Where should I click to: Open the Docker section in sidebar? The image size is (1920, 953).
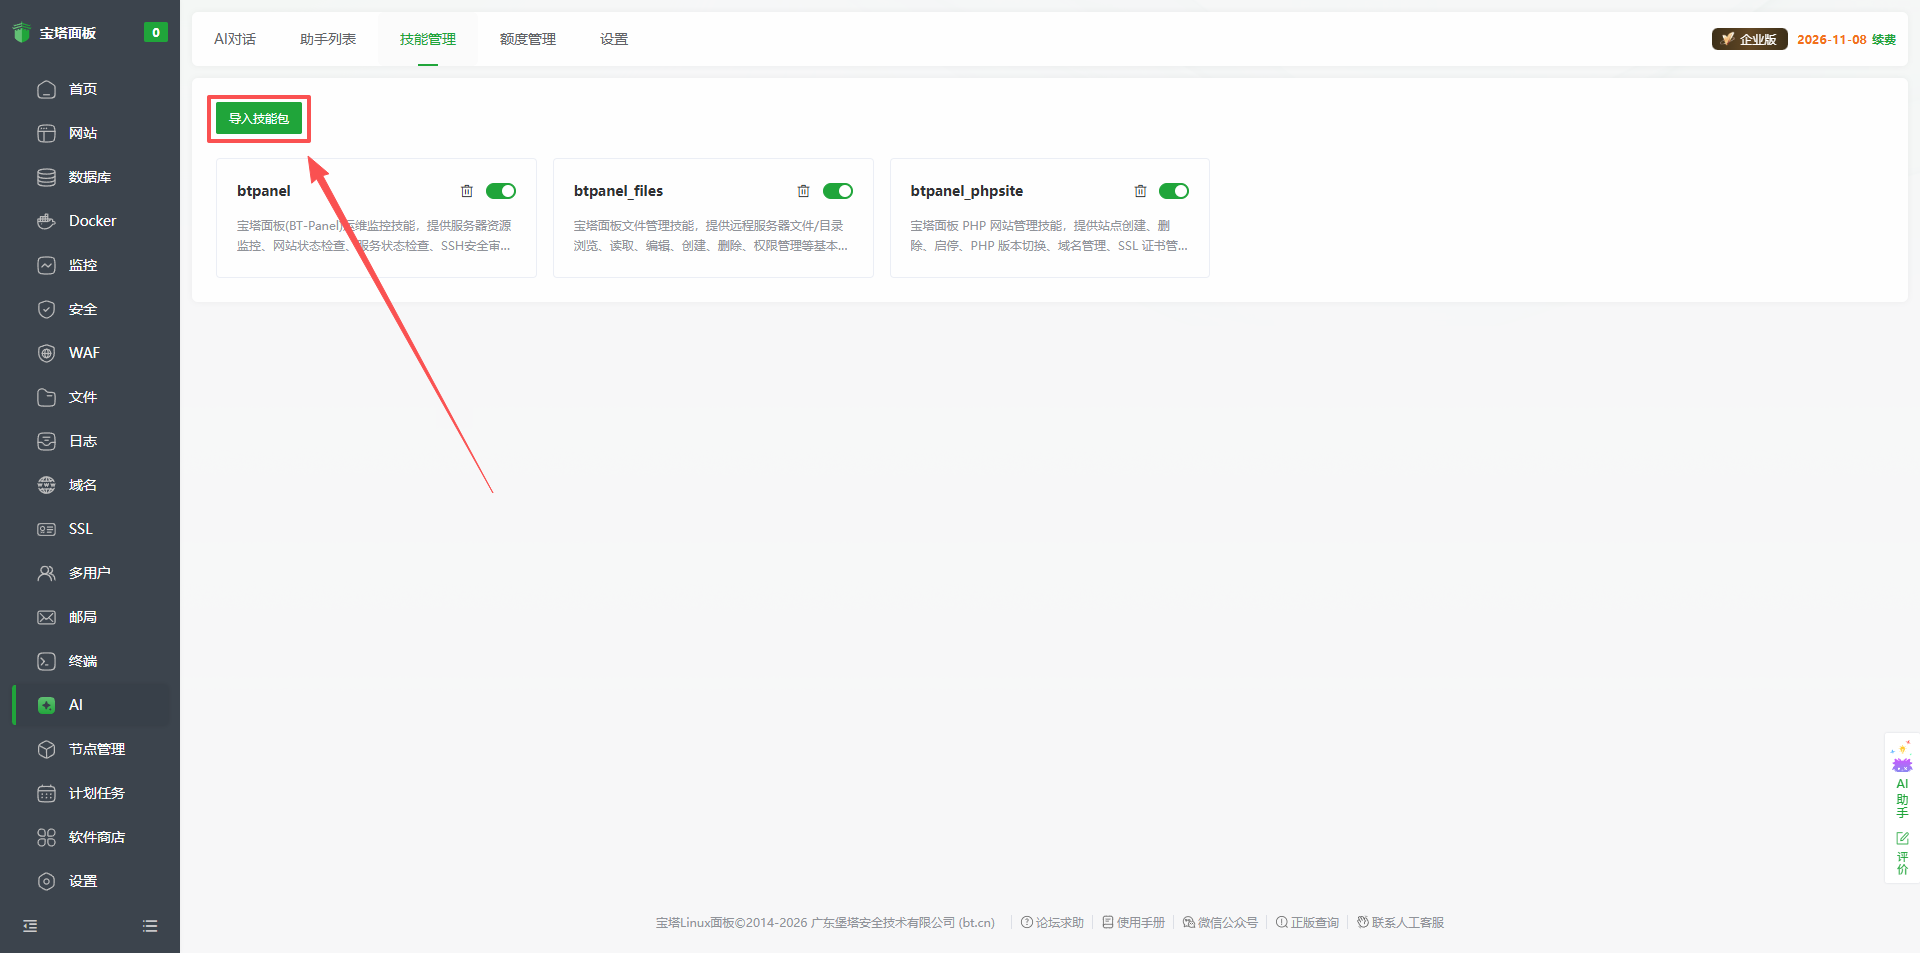90,220
